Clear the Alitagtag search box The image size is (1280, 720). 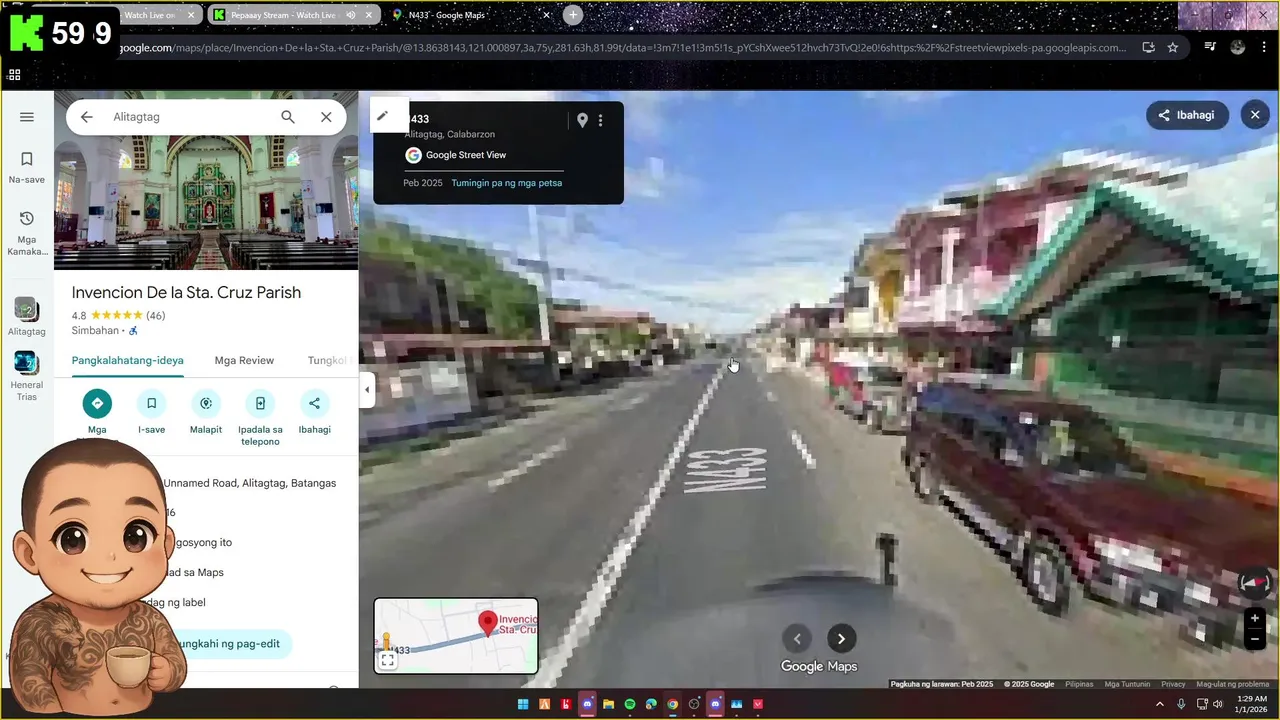pyautogui.click(x=326, y=117)
